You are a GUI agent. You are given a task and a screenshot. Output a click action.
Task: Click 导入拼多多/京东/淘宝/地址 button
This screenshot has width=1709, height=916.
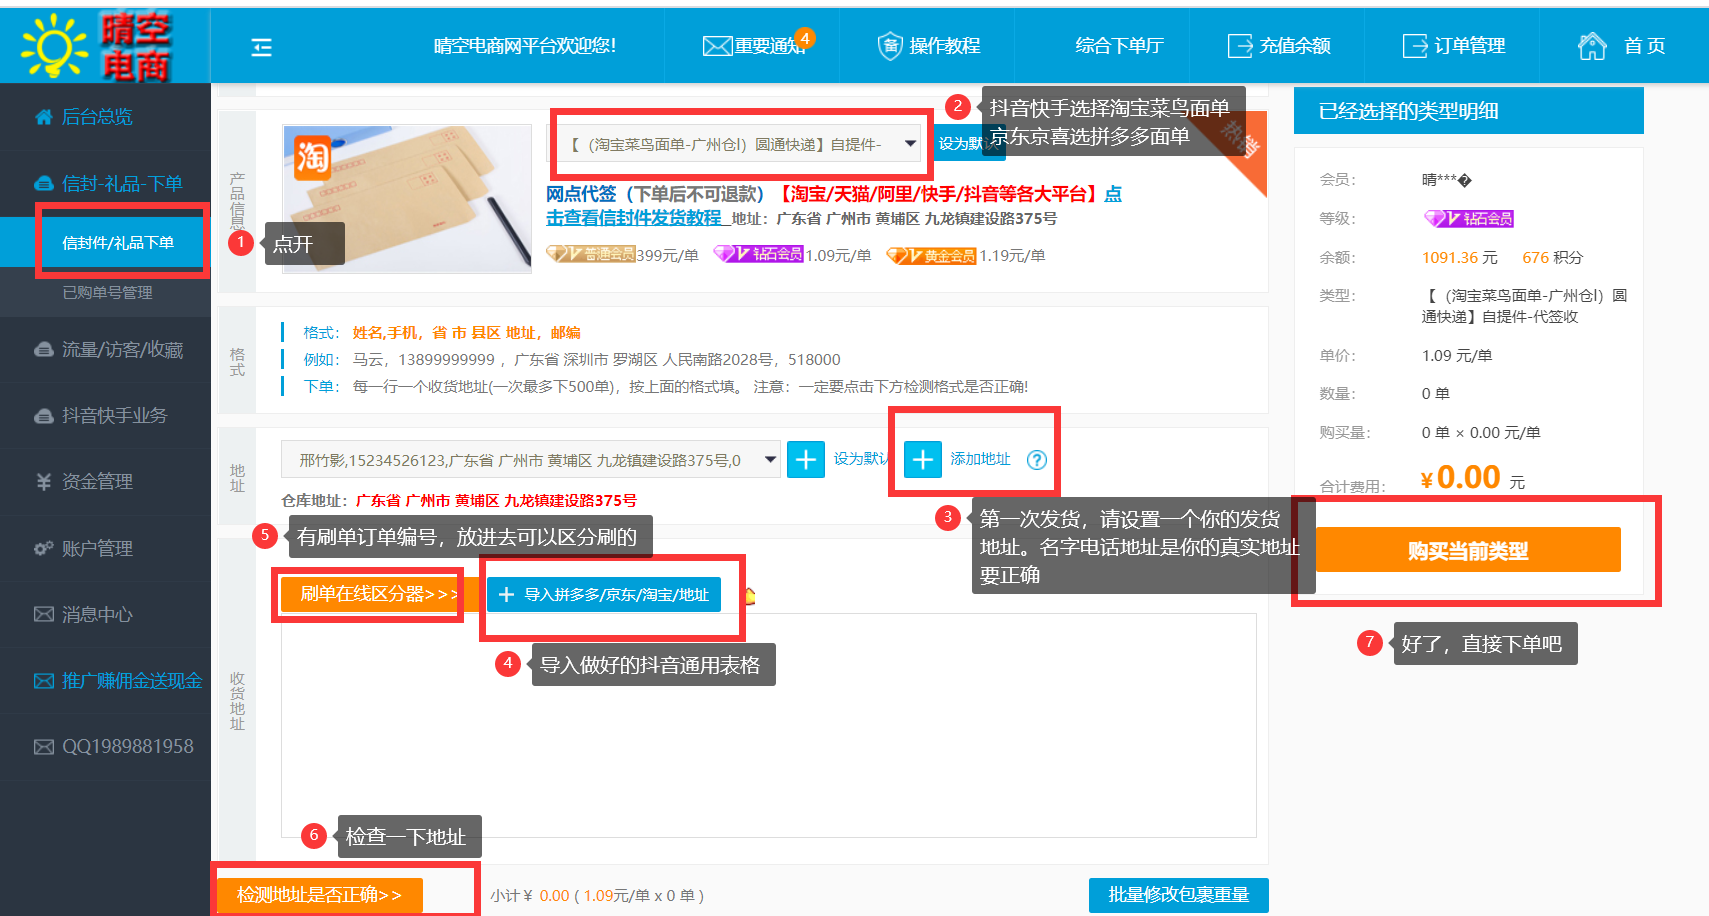[604, 594]
